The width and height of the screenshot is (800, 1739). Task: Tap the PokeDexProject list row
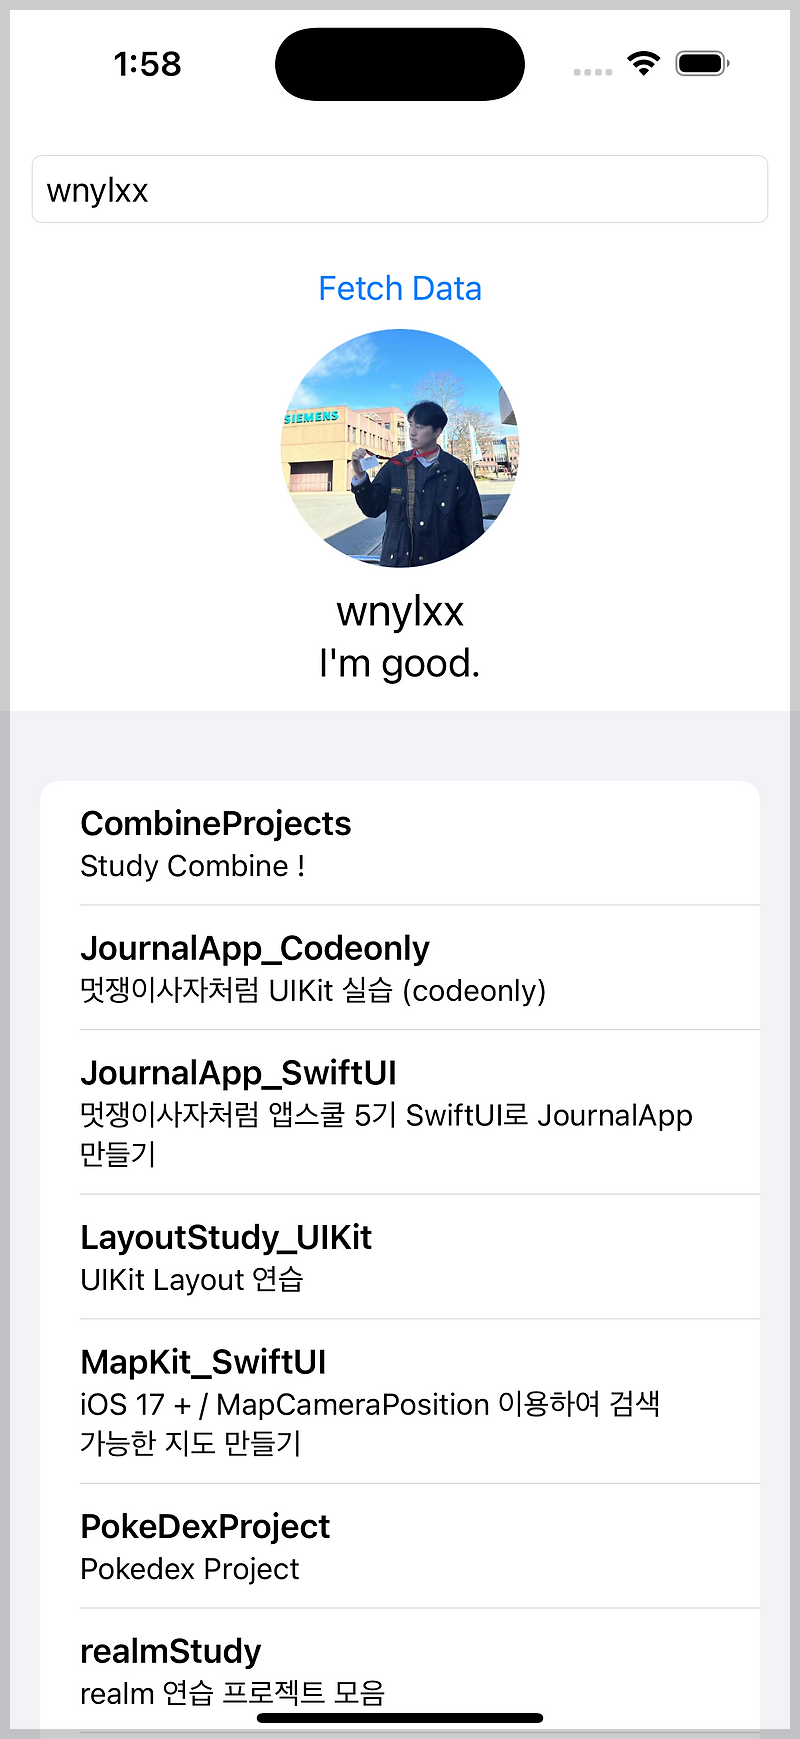pyautogui.click(x=400, y=1546)
